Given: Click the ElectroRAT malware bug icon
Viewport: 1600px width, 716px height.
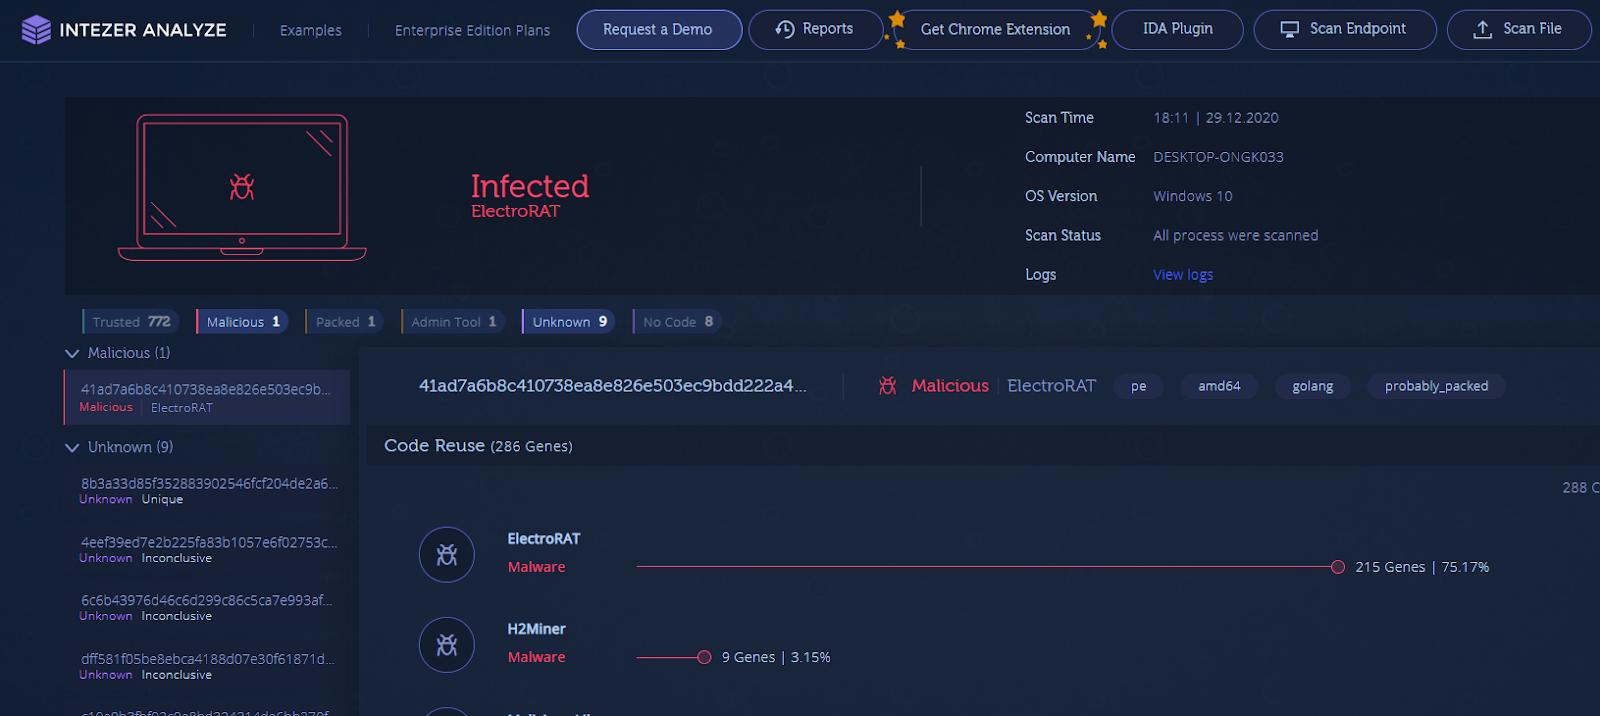Looking at the screenshot, I should point(447,555).
